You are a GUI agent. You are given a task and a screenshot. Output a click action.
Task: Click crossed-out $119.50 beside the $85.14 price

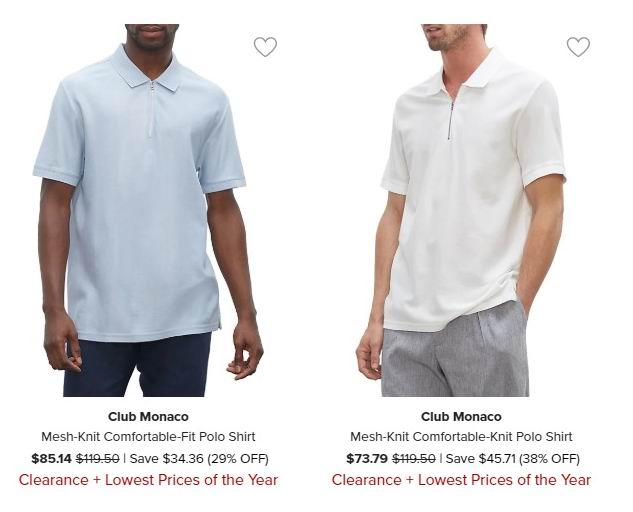(x=98, y=459)
